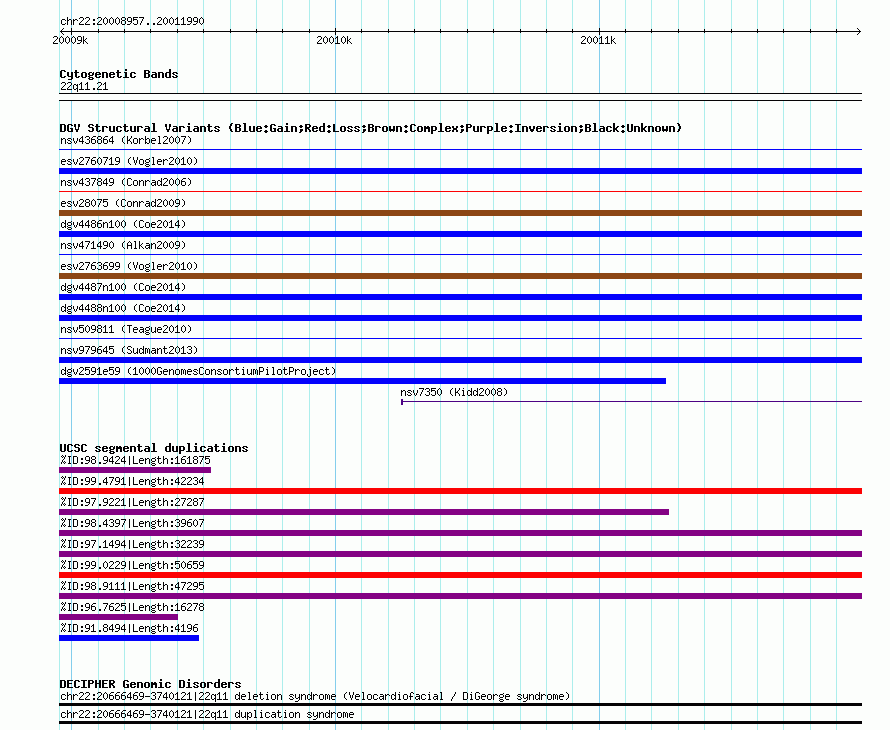Image resolution: width=890 pixels, height=730 pixels.
Task: Select variant nsv979645 (Sudmant2013) label
Action: 129,350
